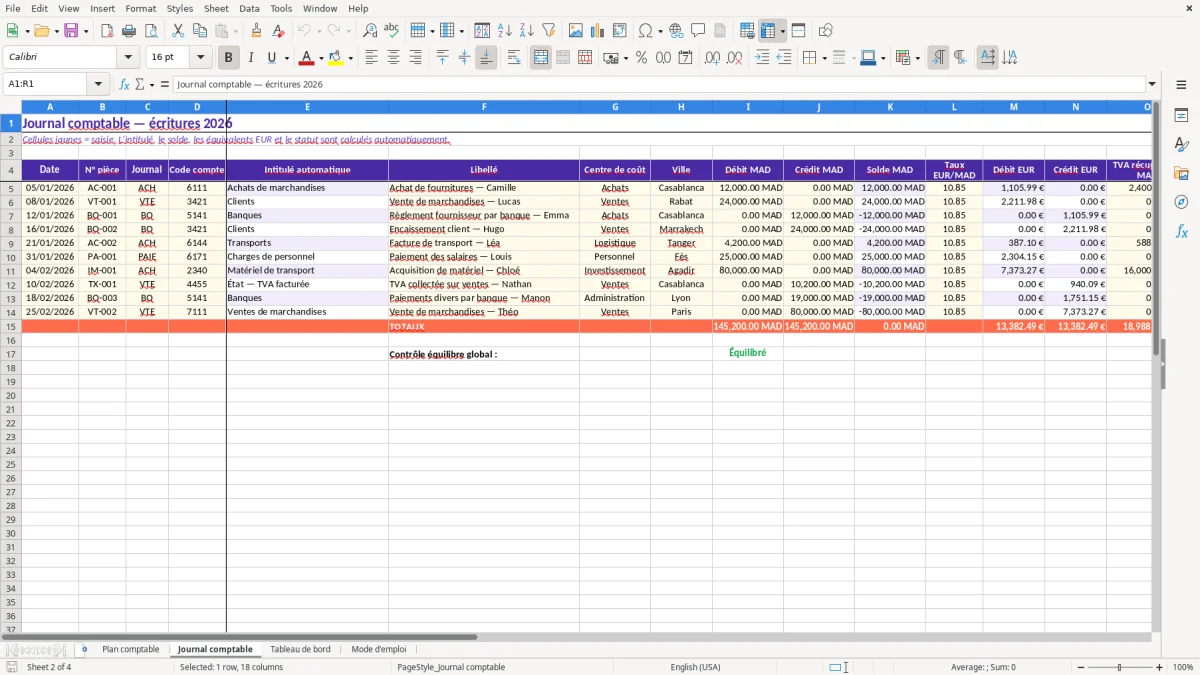The width and height of the screenshot is (1200, 675).
Task: Toggle Align Bottom button
Action: (x=486, y=58)
